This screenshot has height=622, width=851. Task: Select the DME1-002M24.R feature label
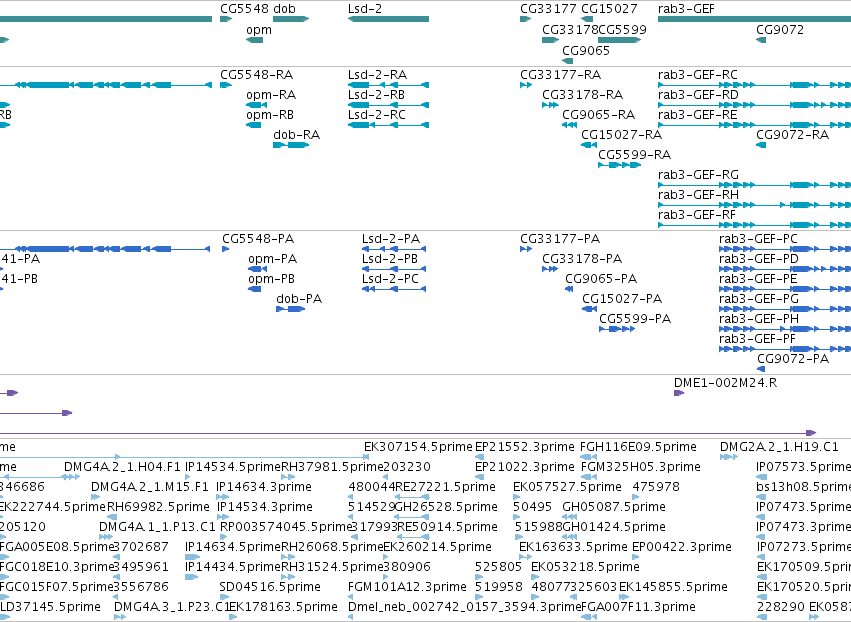tap(725, 383)
